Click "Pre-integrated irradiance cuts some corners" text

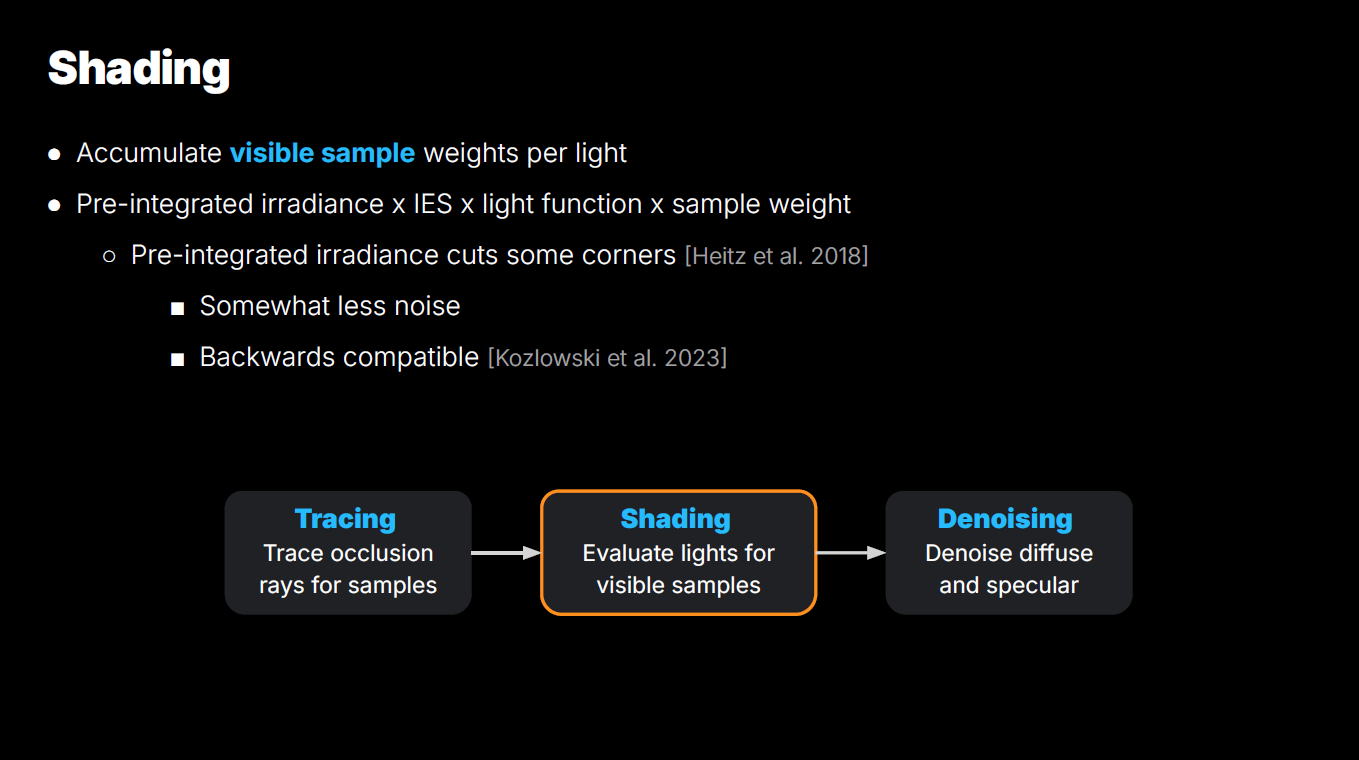coord(403,255)
